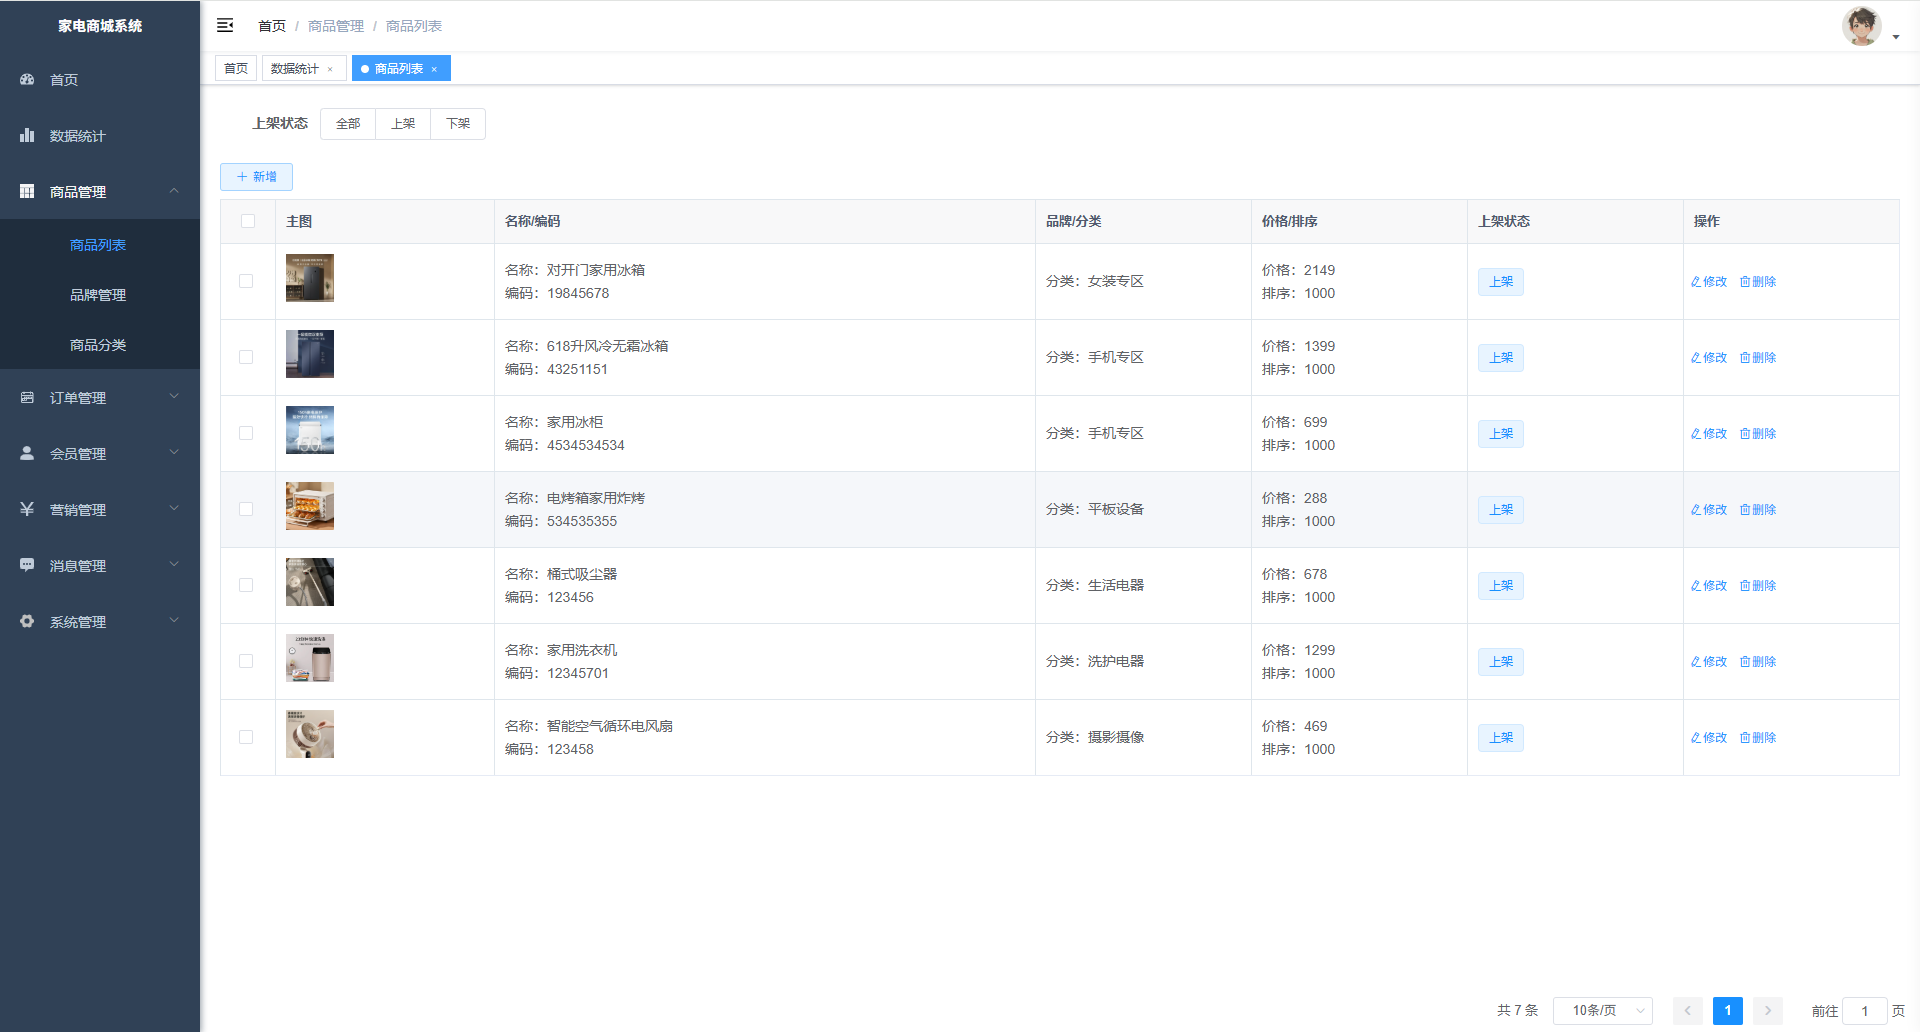The image size is (1920, 1032).
Task: Click edit icon for 家用冰柜 row
Action: coord(1696,434)
